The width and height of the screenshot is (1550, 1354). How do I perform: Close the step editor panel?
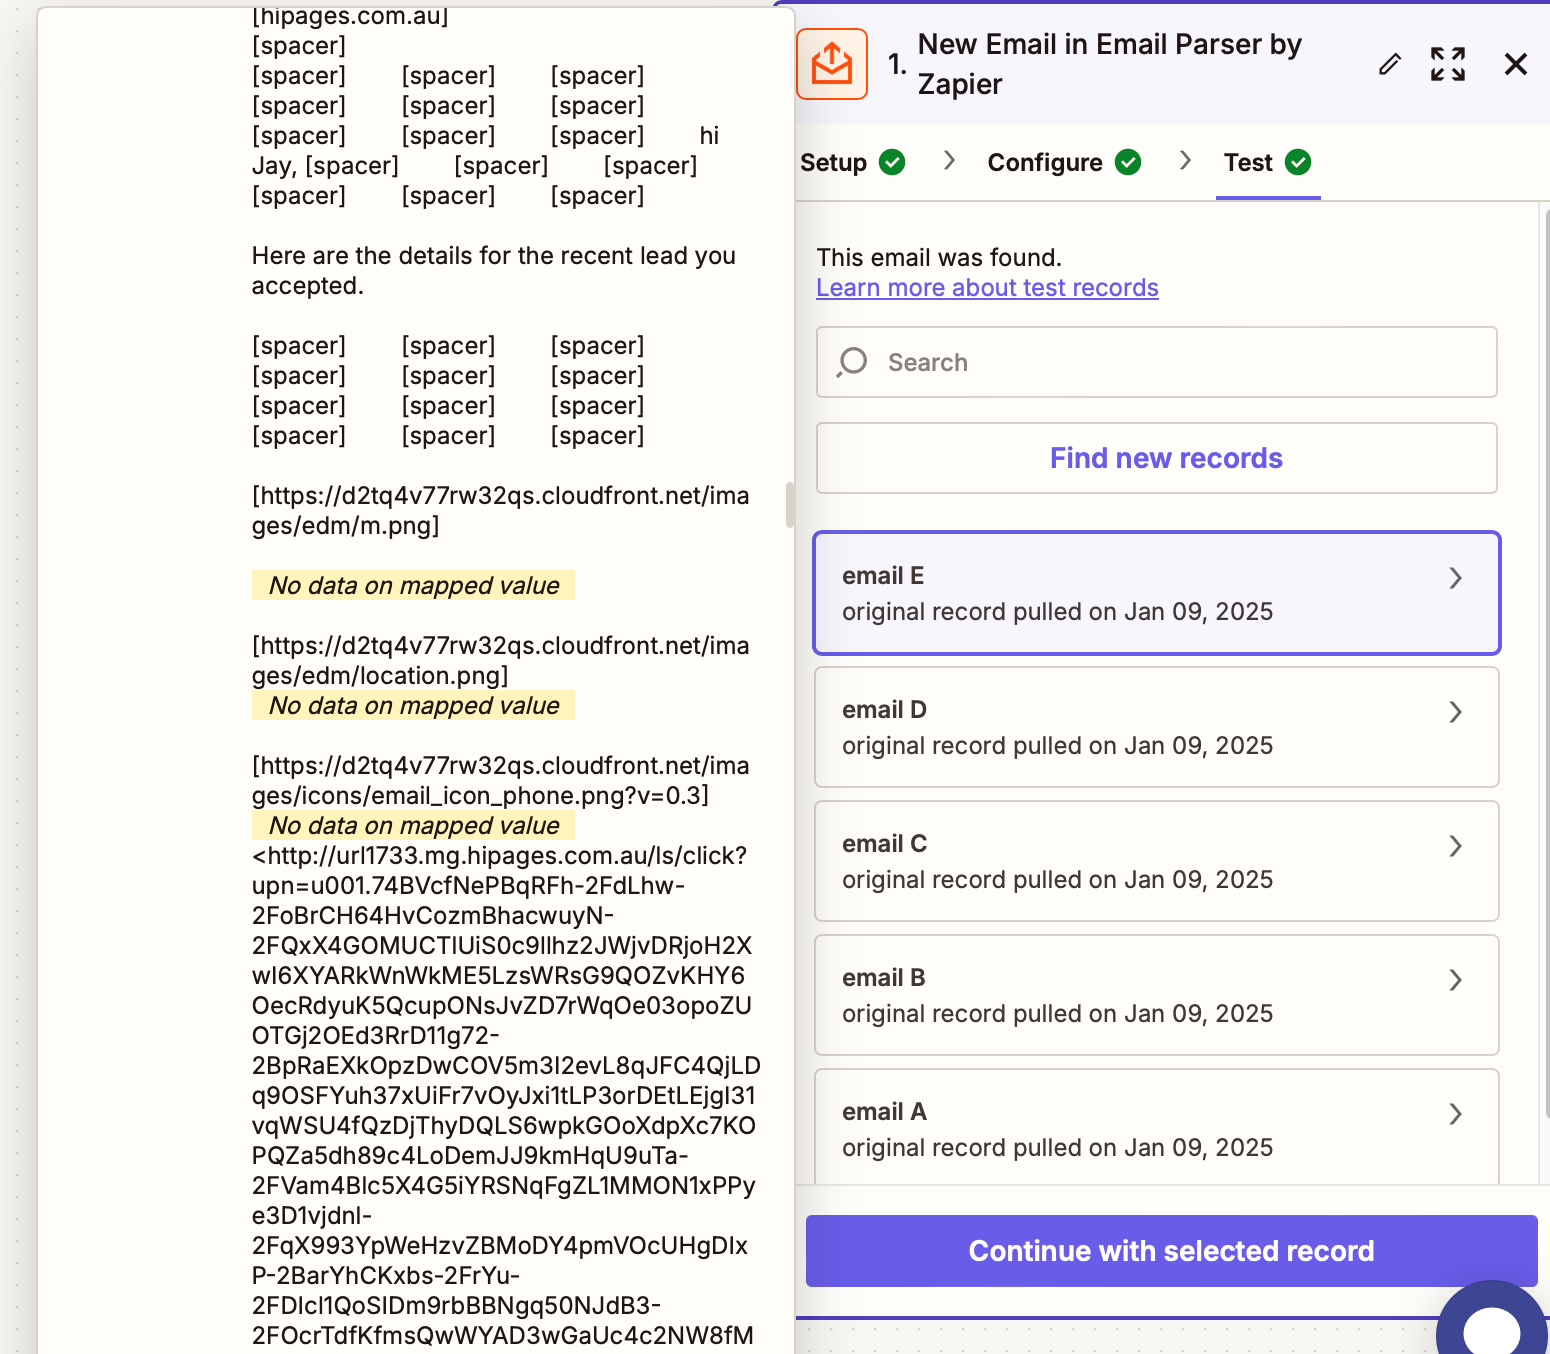point(1516,64)
